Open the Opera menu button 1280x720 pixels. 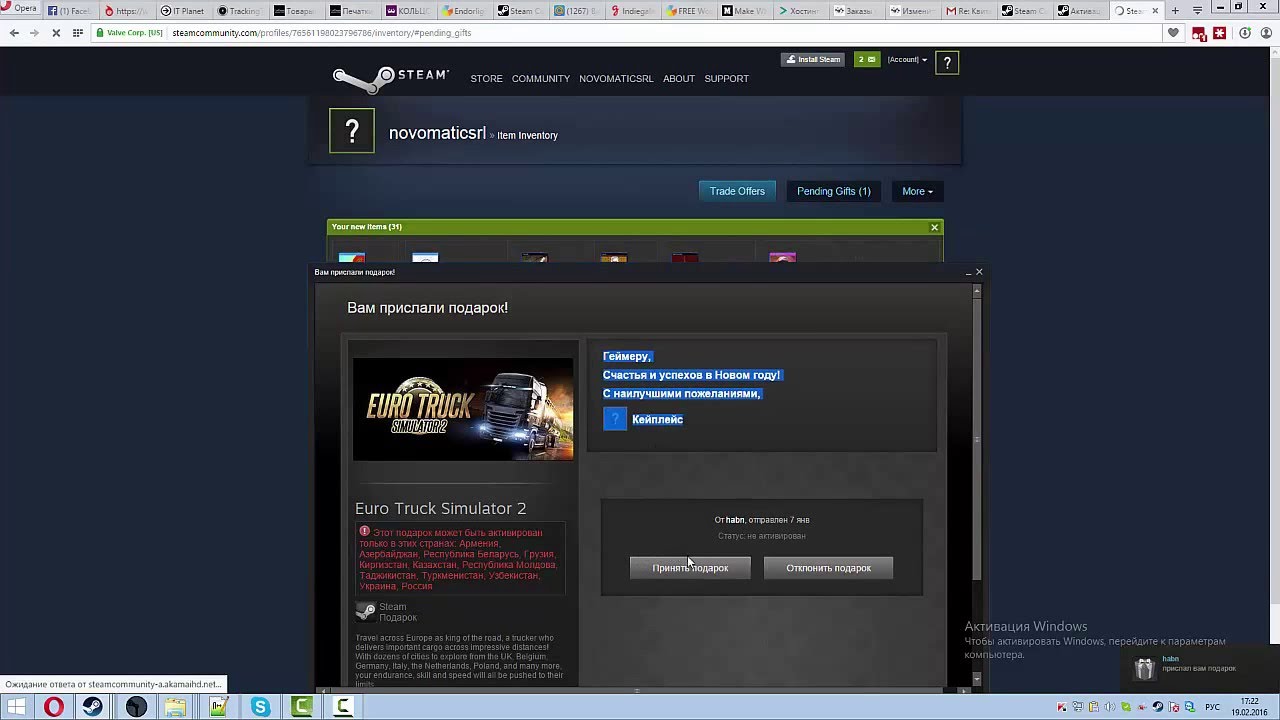point(20,9)
